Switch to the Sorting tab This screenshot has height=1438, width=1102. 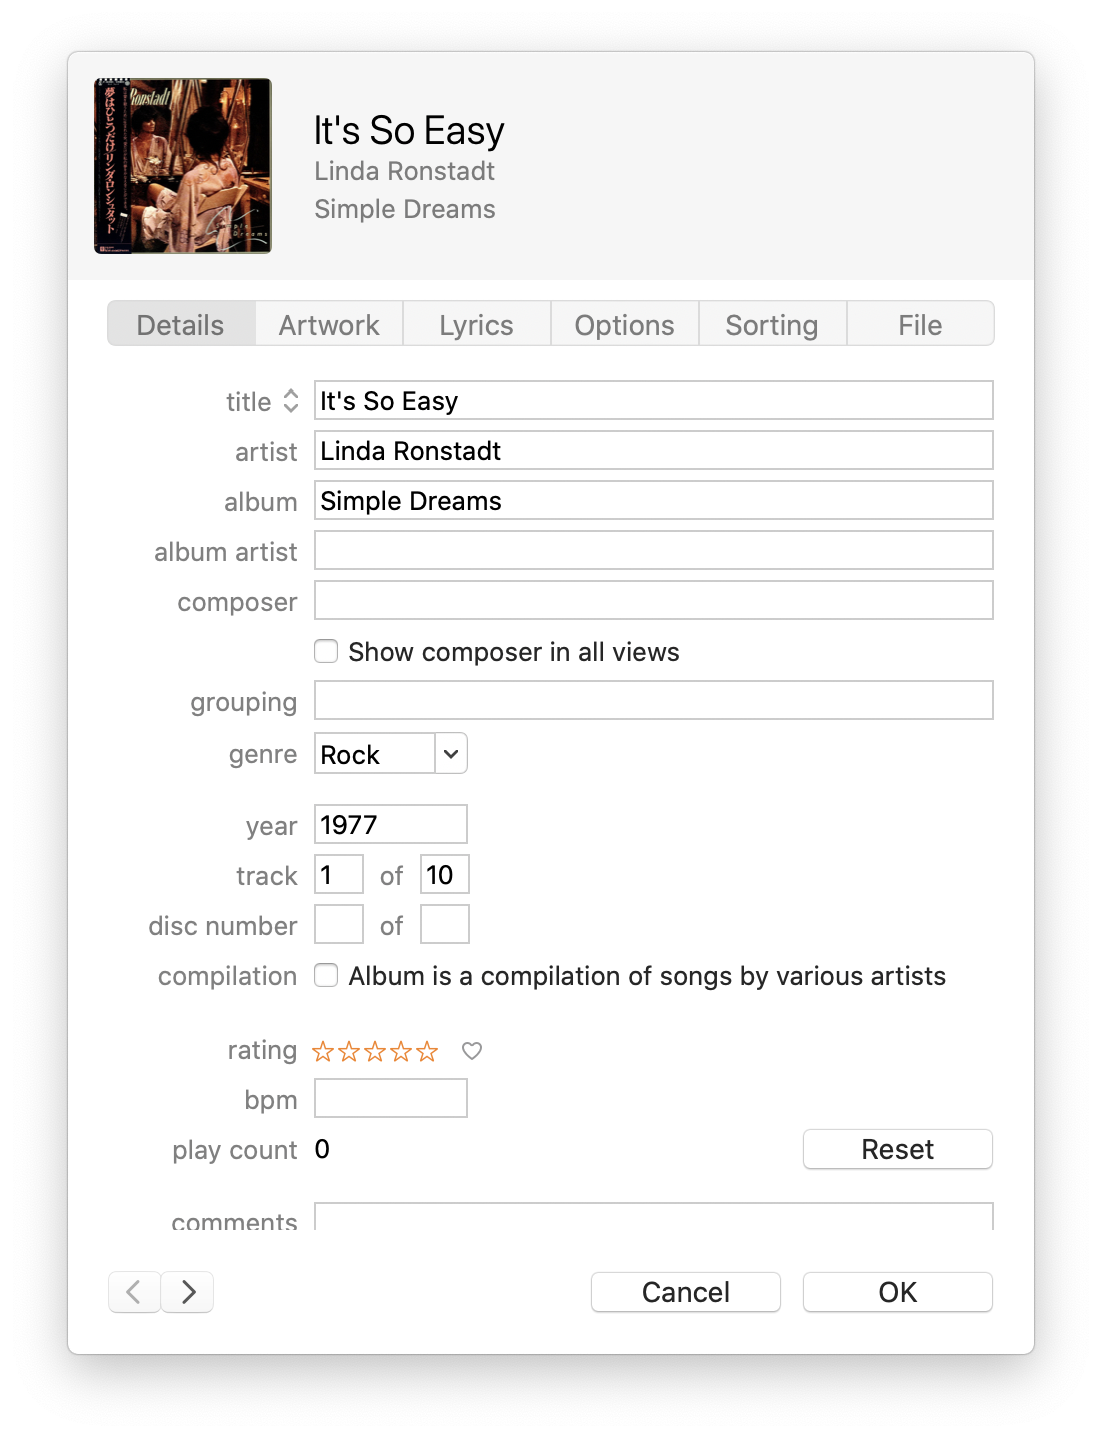click(772, 324)
